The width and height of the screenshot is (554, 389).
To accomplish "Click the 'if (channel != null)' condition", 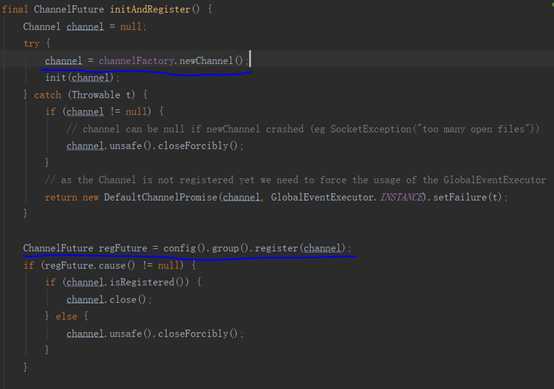I will click(98, 112).
